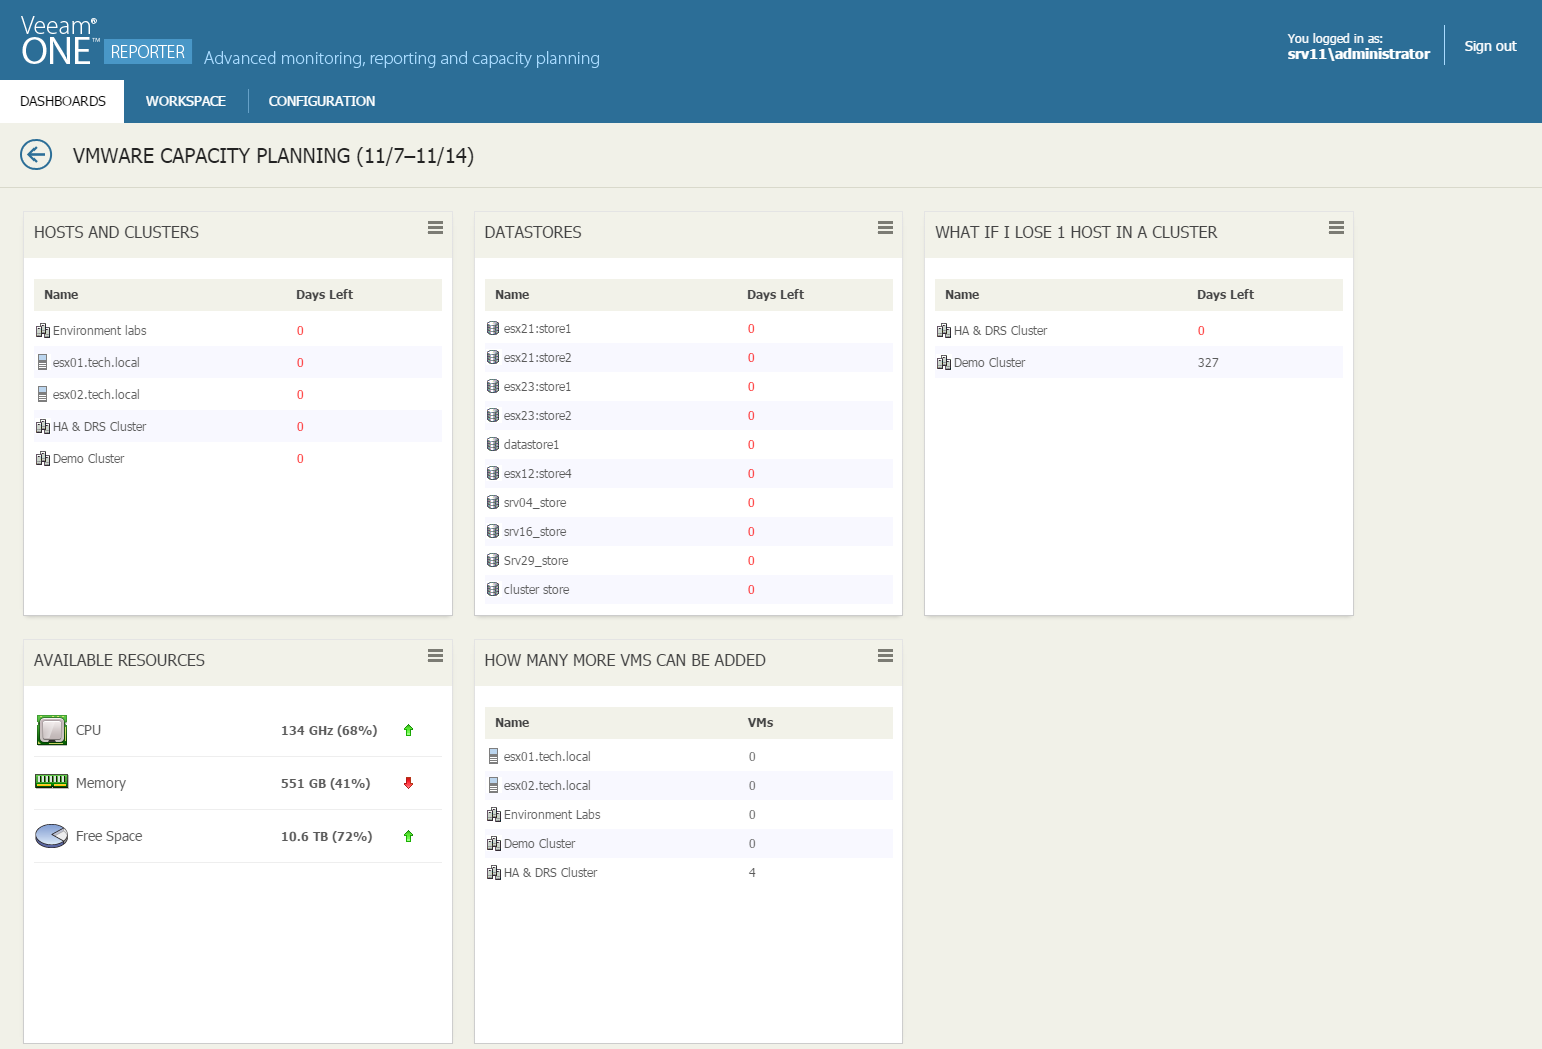
Task: Select the Environment labs row in Hosts and Clusters
Action: pos(238,330)
